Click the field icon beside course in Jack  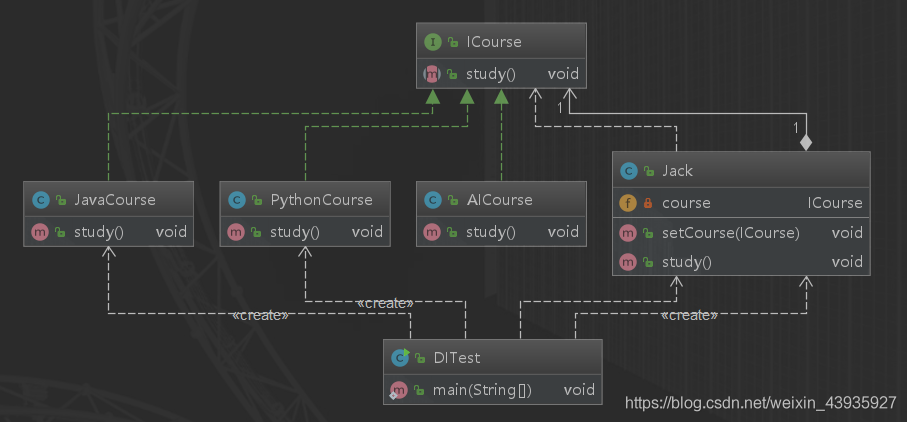click(627, 202)
